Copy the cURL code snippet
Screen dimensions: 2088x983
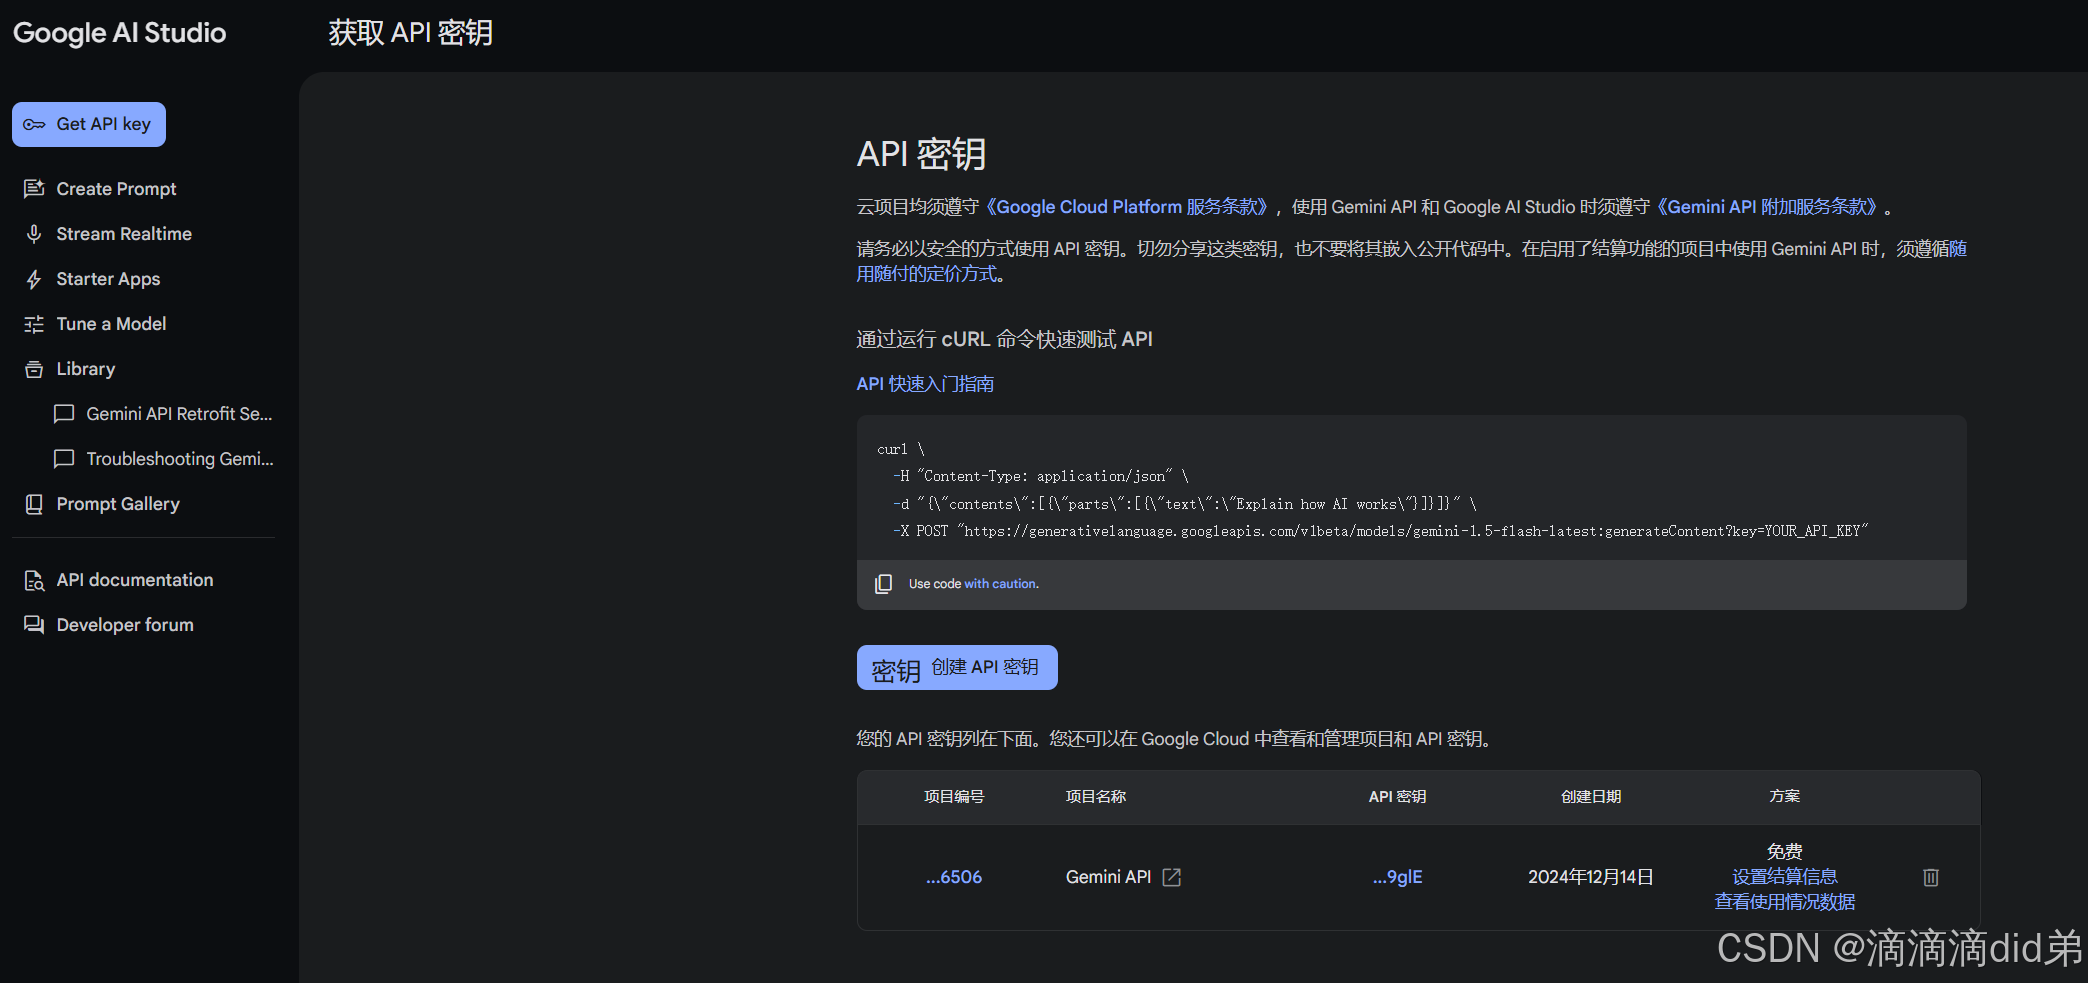click(883, 584)
